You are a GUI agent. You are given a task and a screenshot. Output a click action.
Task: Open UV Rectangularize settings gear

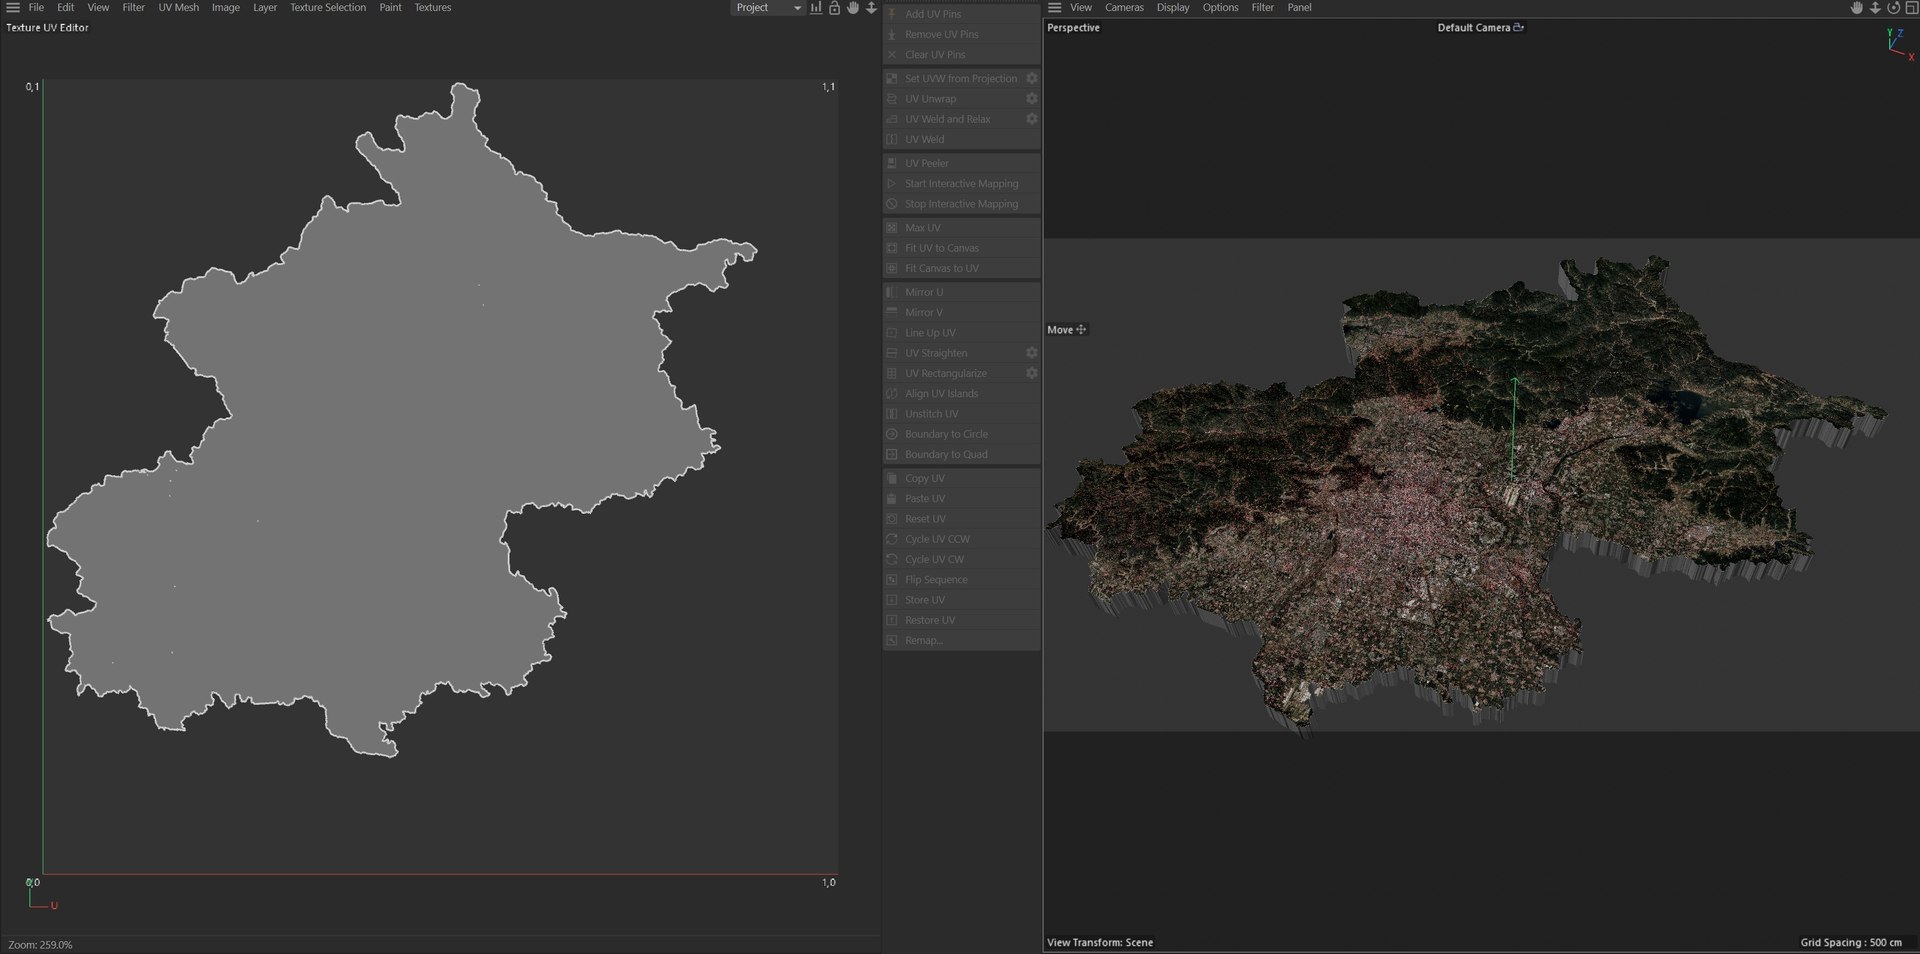pos(1031,373)
